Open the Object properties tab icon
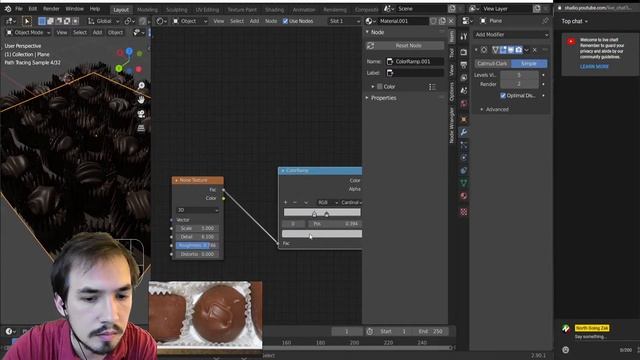 tap(464, 119)
